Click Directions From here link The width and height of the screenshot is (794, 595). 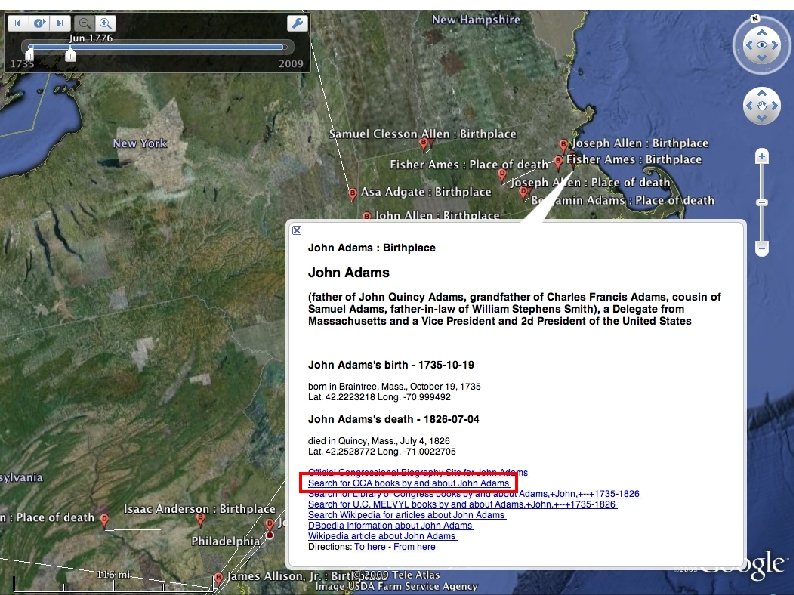click(414, 547)
